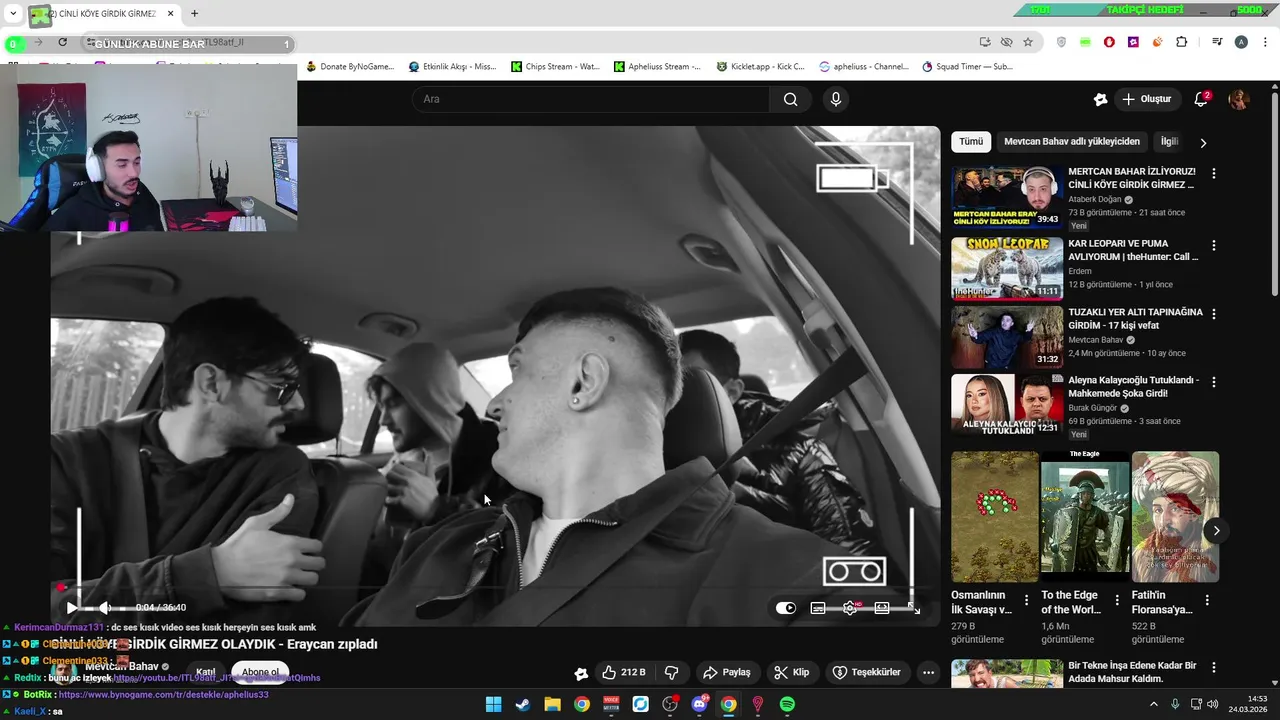
Task: Select the Mevtcan Bahav adlı yükleyiciden chip
Action: tap(1072, 142)
